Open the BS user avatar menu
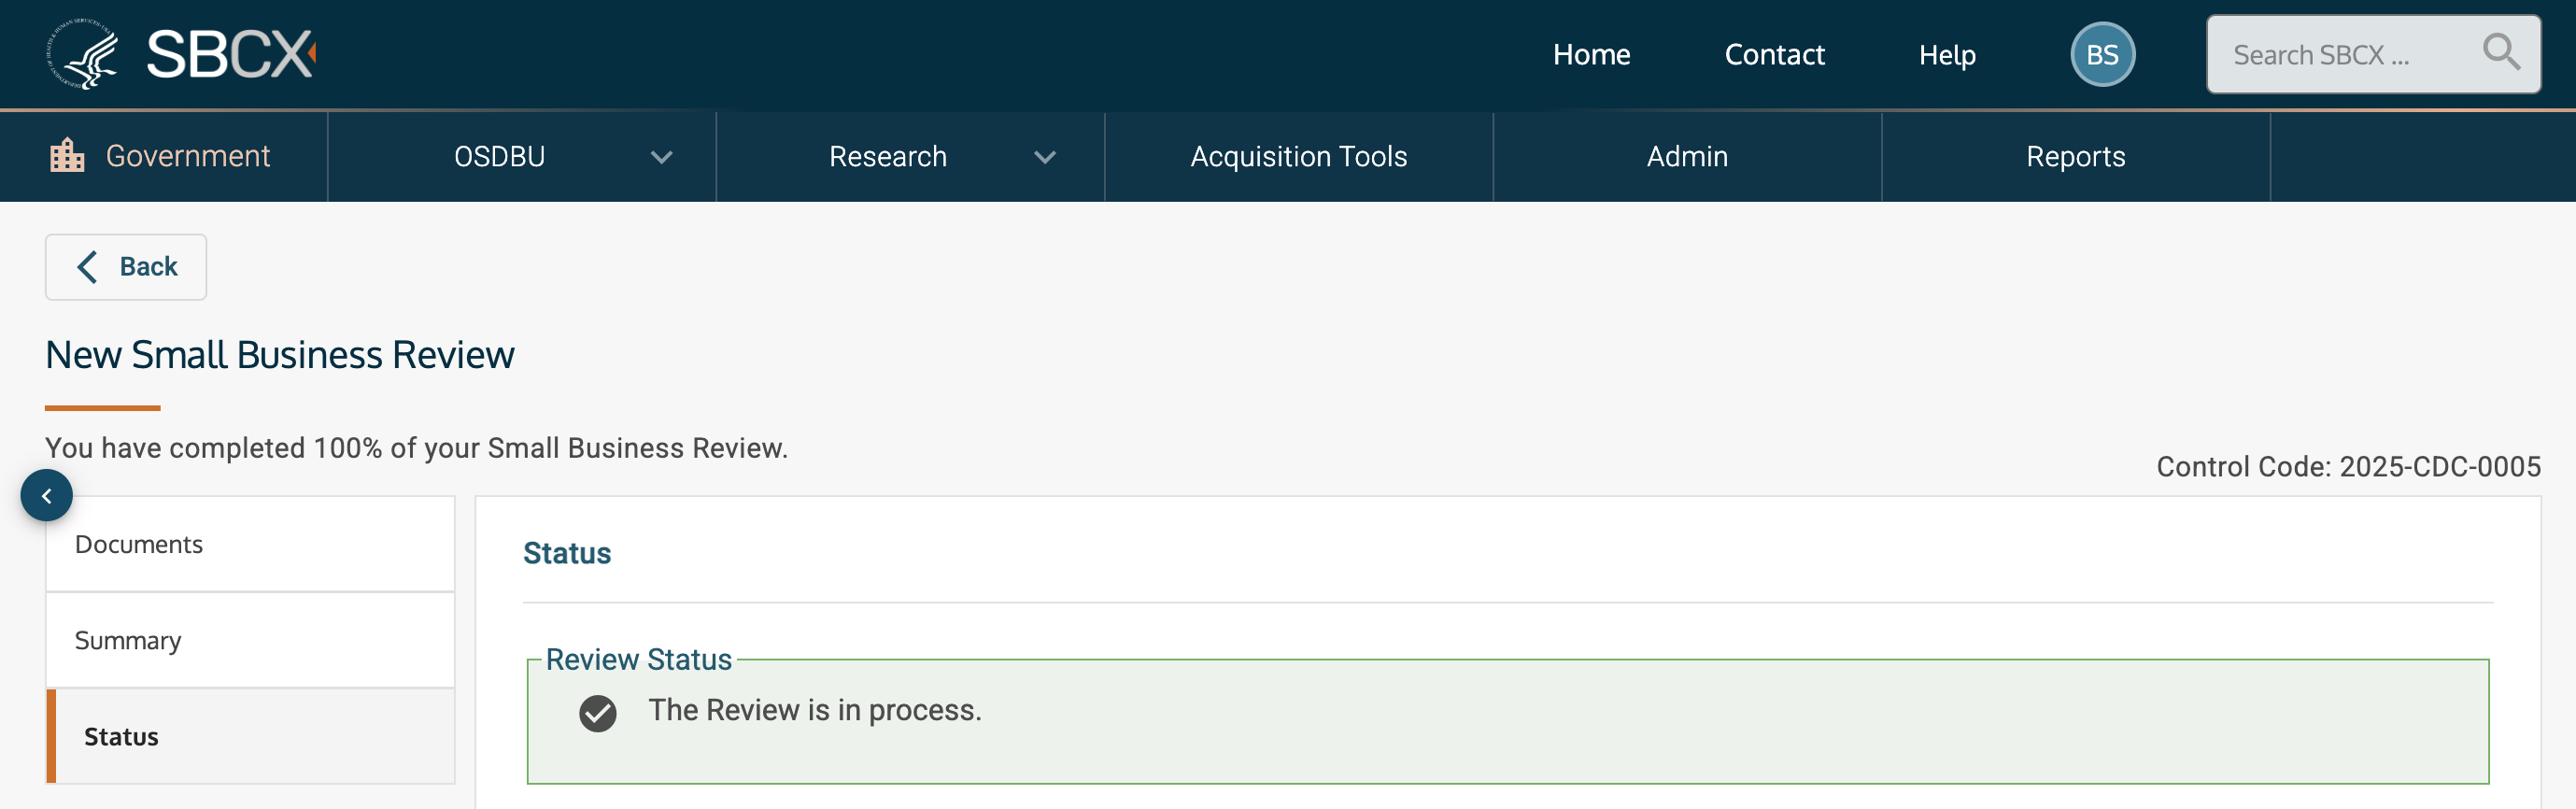2576x809 pixels. [x=2102, y=54]
